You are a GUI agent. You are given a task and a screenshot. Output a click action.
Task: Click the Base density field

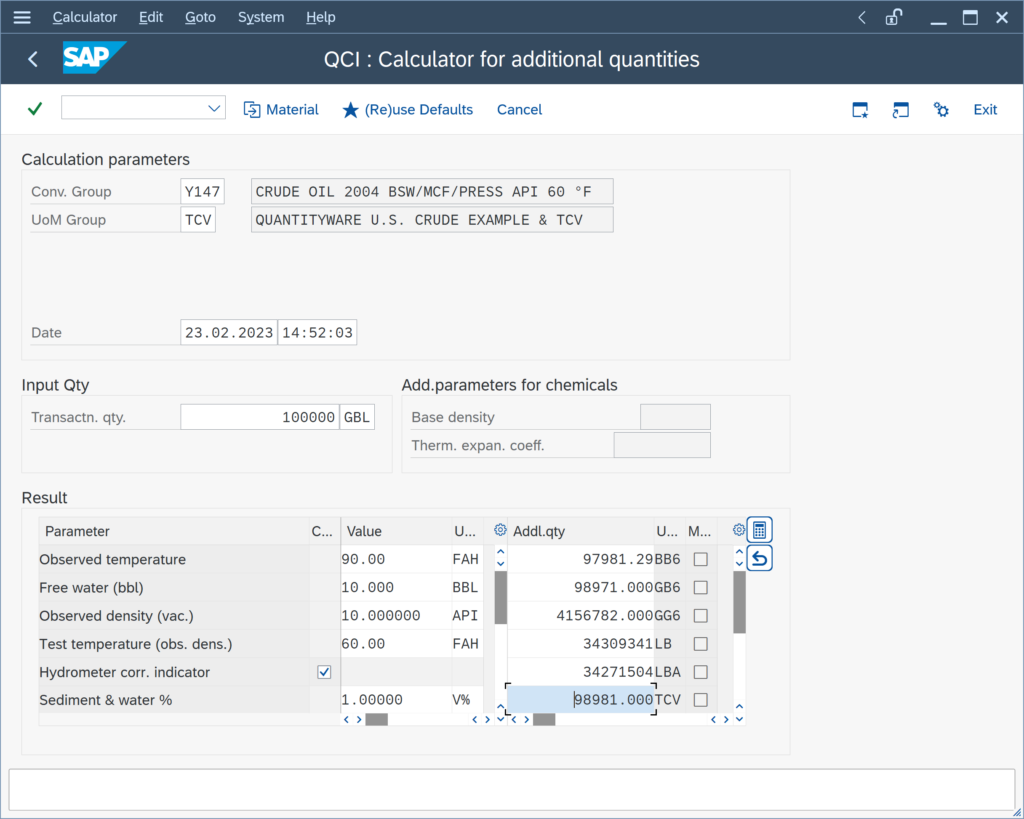pyautogui.click(x=675, y=417)
